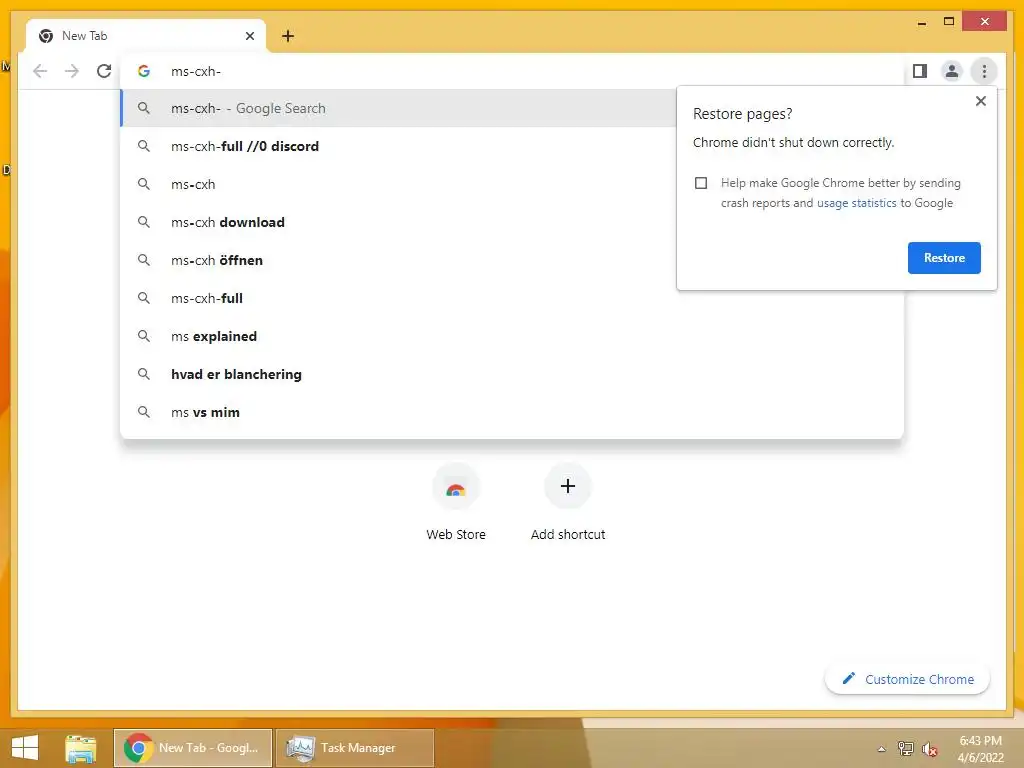
Task: Select the New Tab browser tab
Action: coord(146,36)
